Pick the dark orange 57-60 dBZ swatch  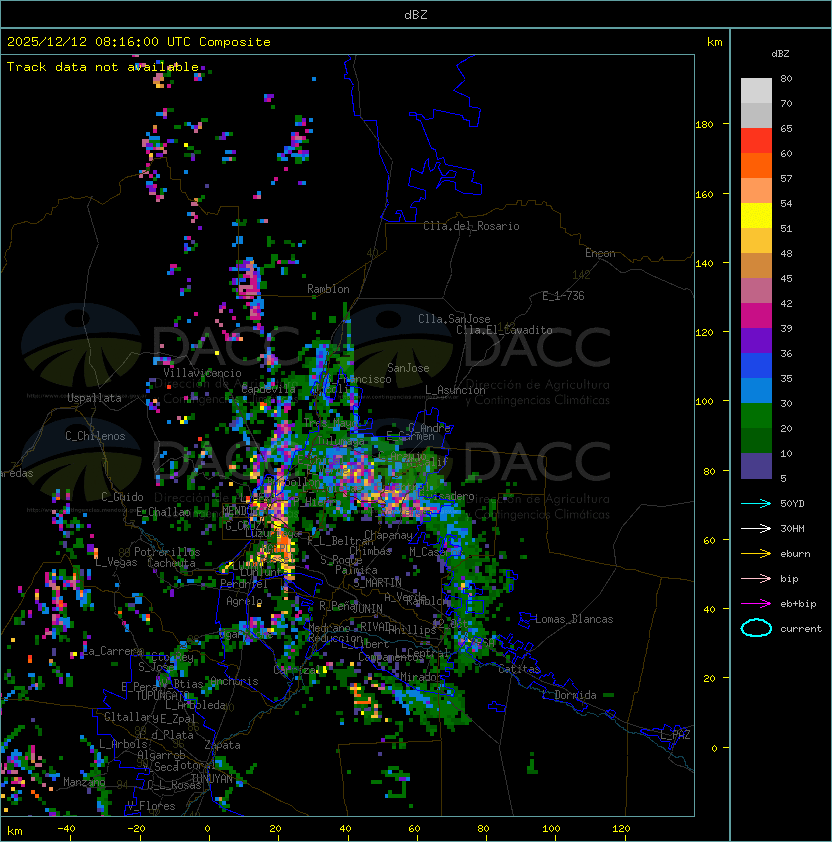tap(756, 165)
